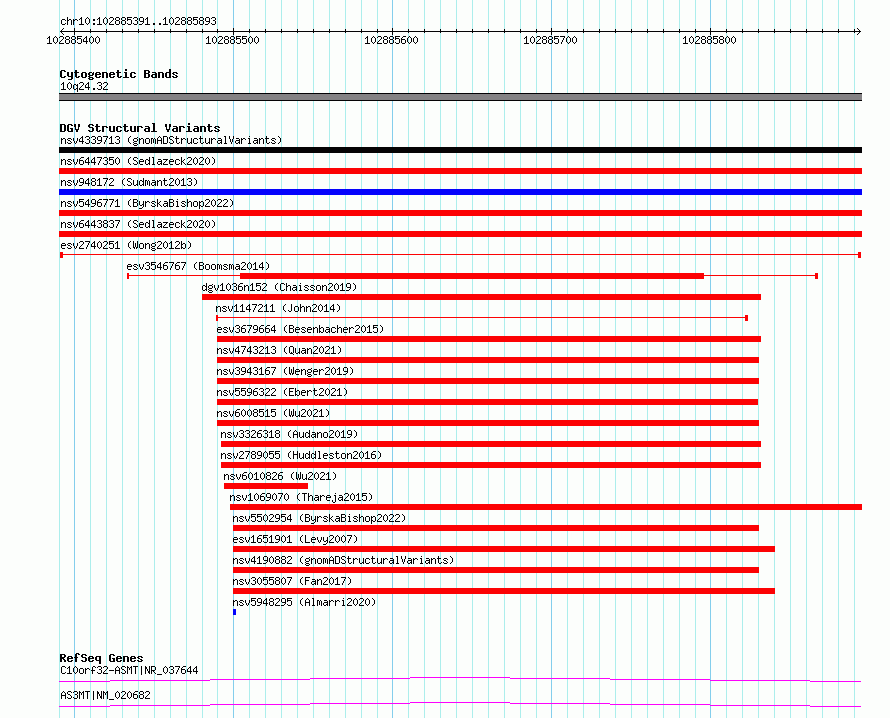Image resolution: width=890 pixels, height=718 pixels.
Task: Select the dgv1036n152 (Chaisson2019) variant label
Action: click(x=279, y=287)
